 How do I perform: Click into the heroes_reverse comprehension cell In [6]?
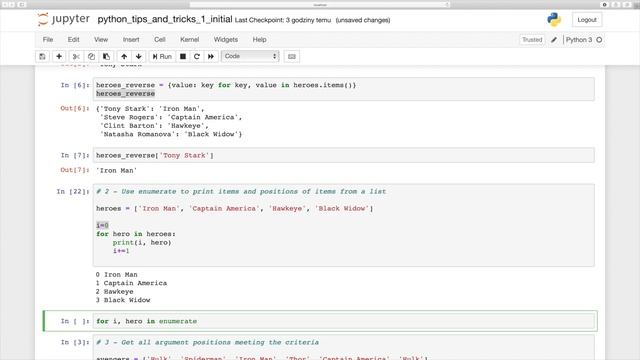click(343, 89)
